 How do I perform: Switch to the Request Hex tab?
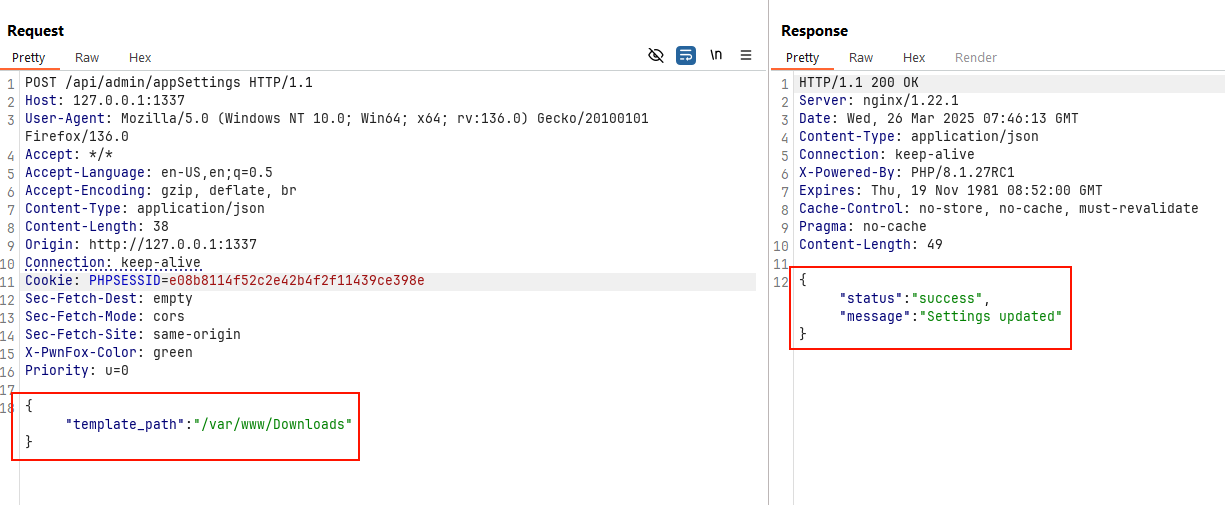pos(140,58)
